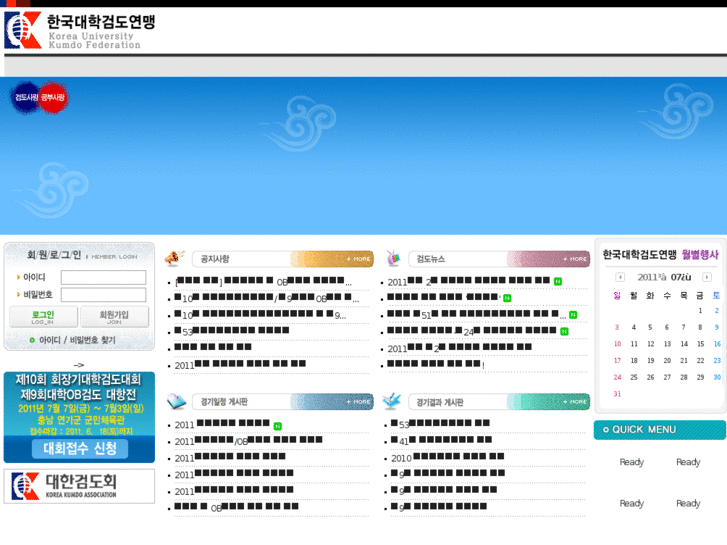Open the 대한검도회 Korea Kumdo Association banner

(x=79, y=486)
